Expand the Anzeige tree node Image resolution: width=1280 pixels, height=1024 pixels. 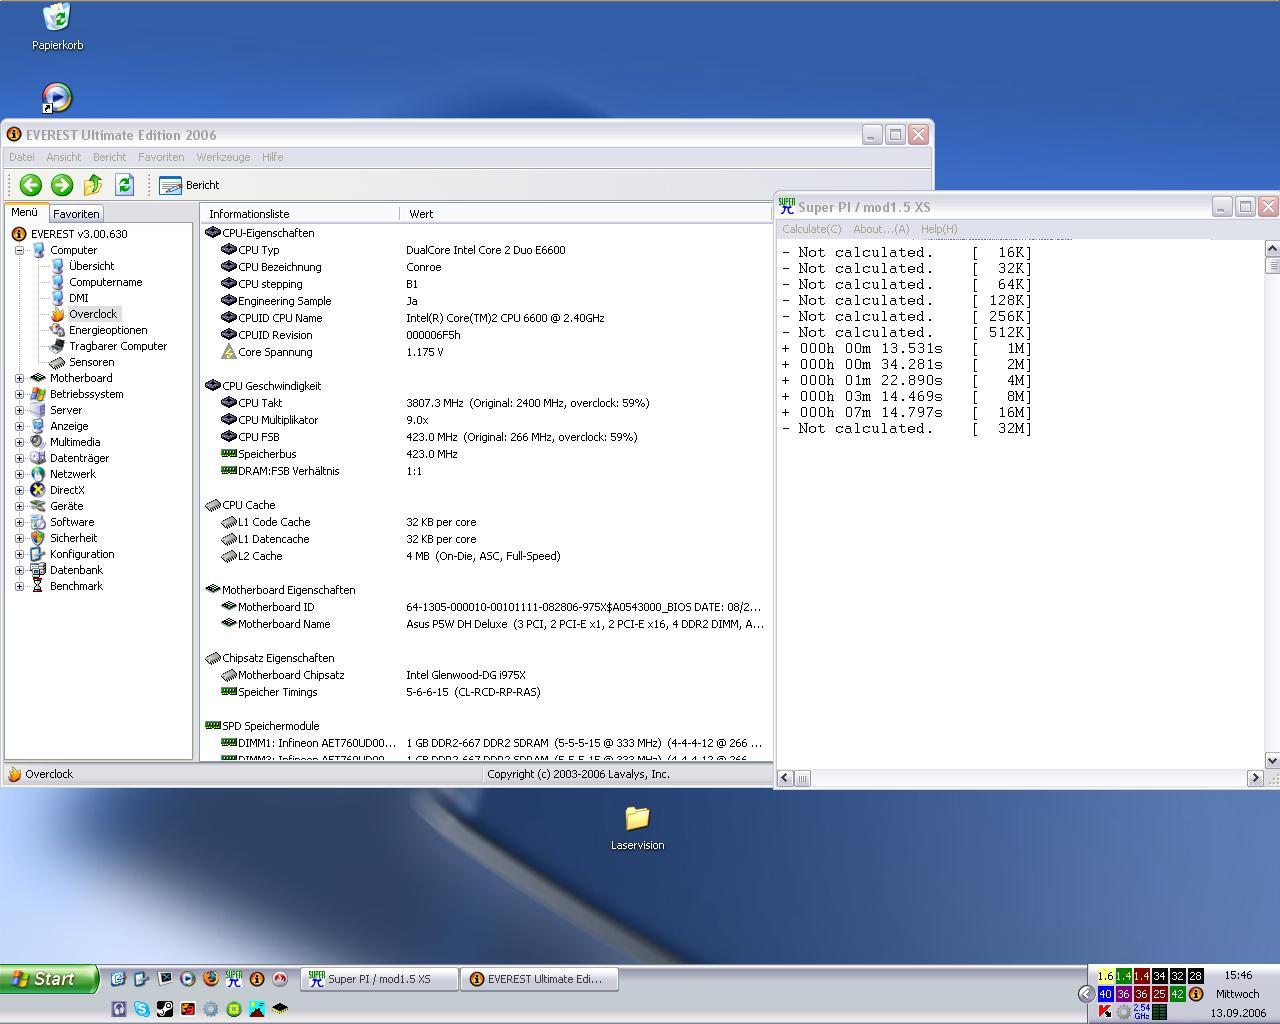point(19,426)
